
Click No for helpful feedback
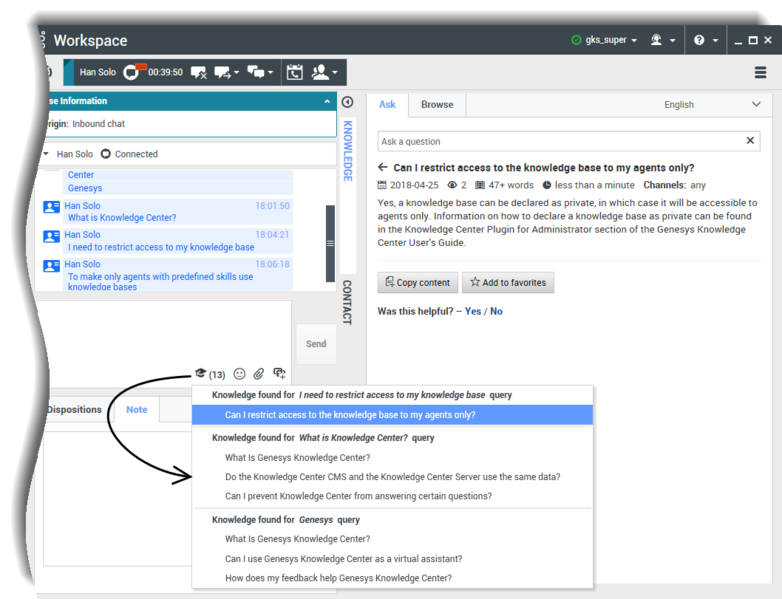[496, 311]
